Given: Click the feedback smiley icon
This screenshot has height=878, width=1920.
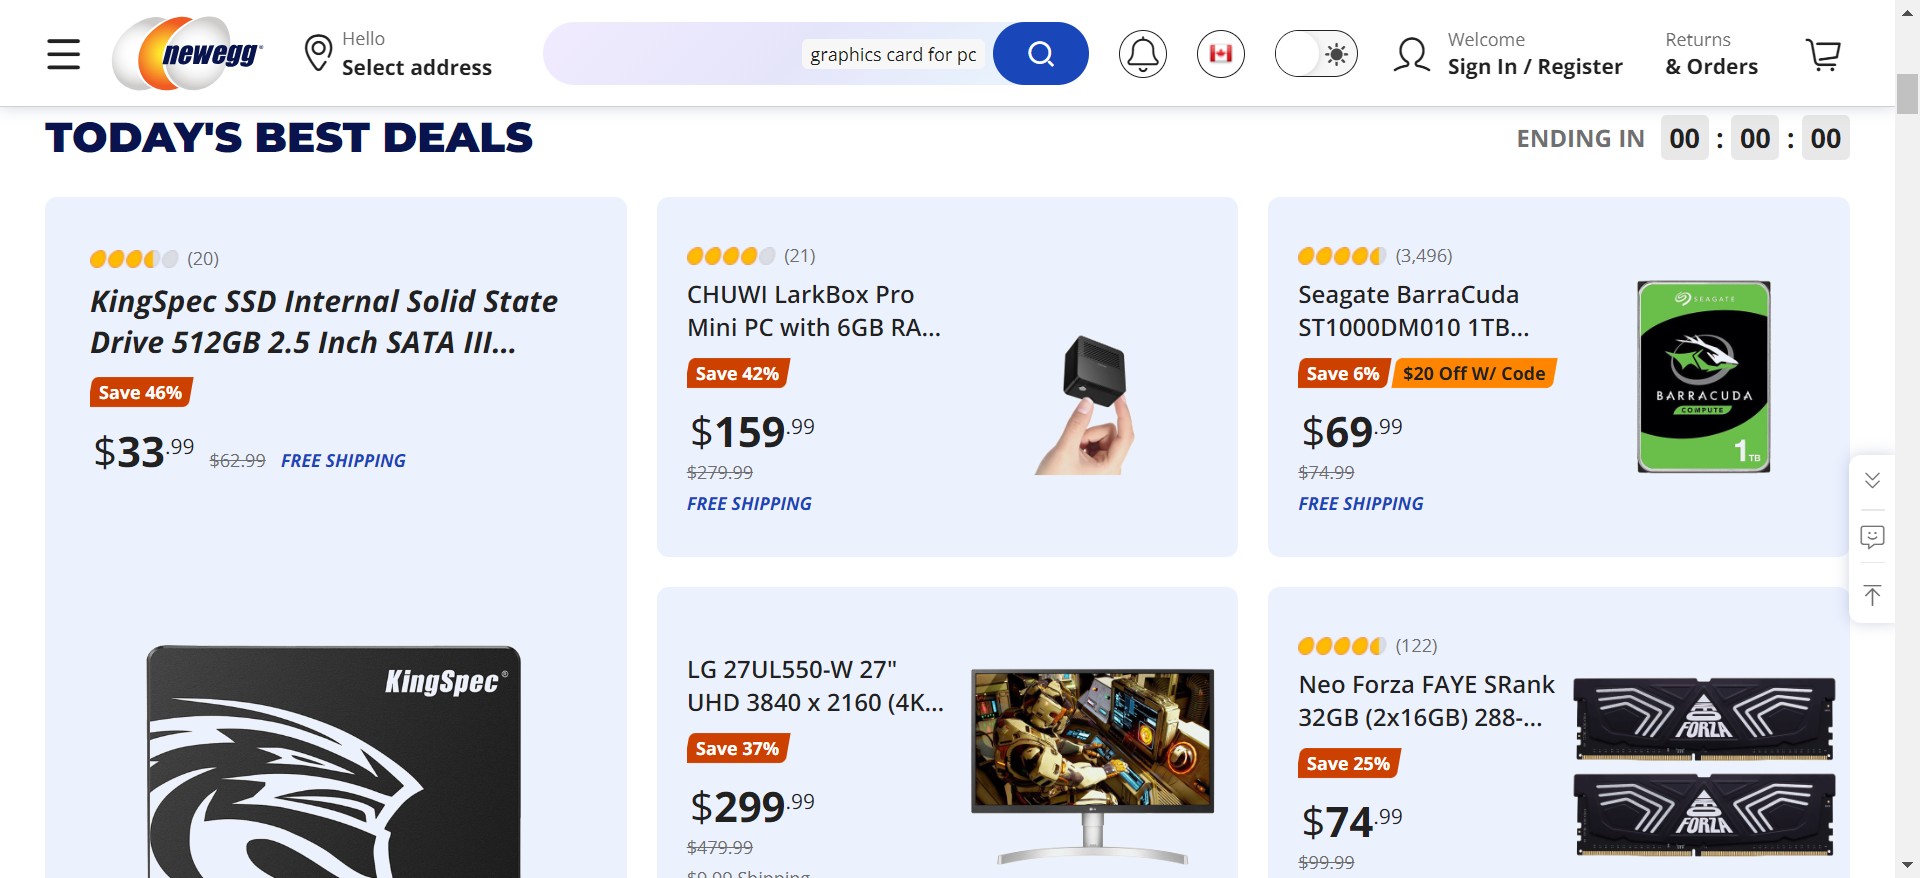Looking at the screenshot, I should click(x=1872, y=537).
